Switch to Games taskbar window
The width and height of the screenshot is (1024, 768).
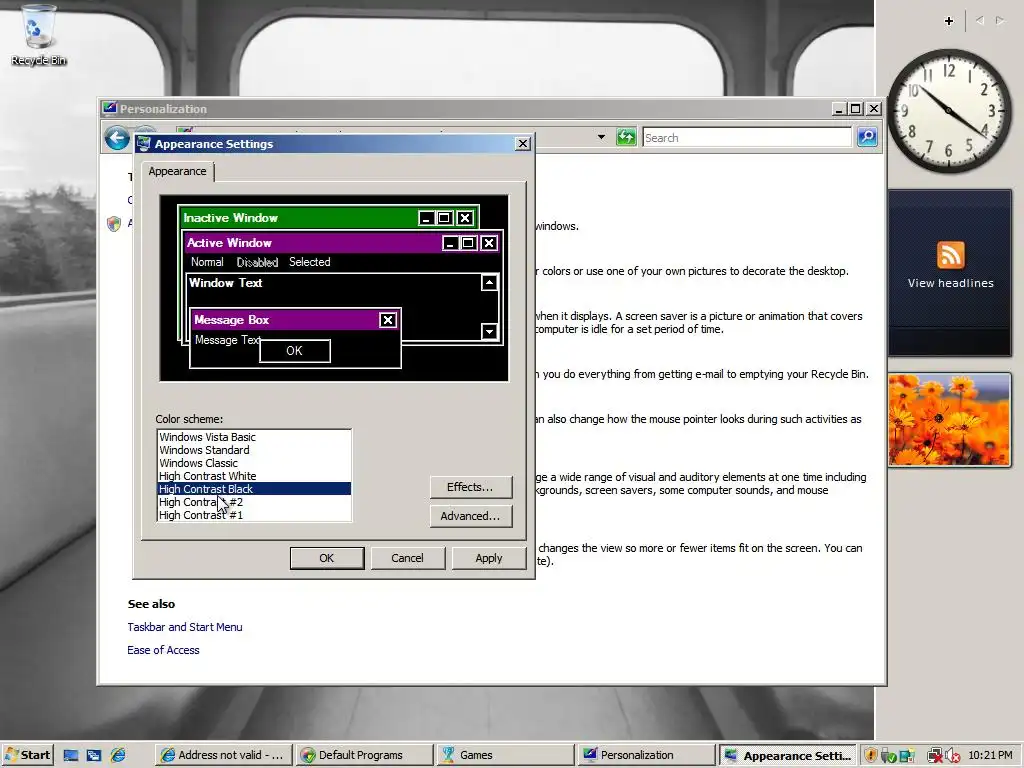click(x=505, y=755)
